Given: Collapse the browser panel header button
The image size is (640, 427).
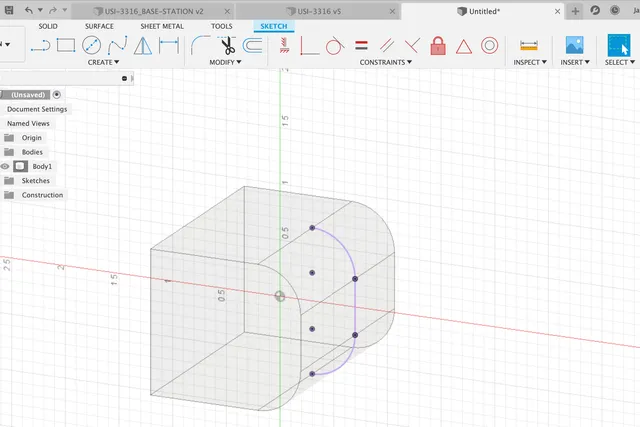Looking at the screenshot, I should pos(124,78).
